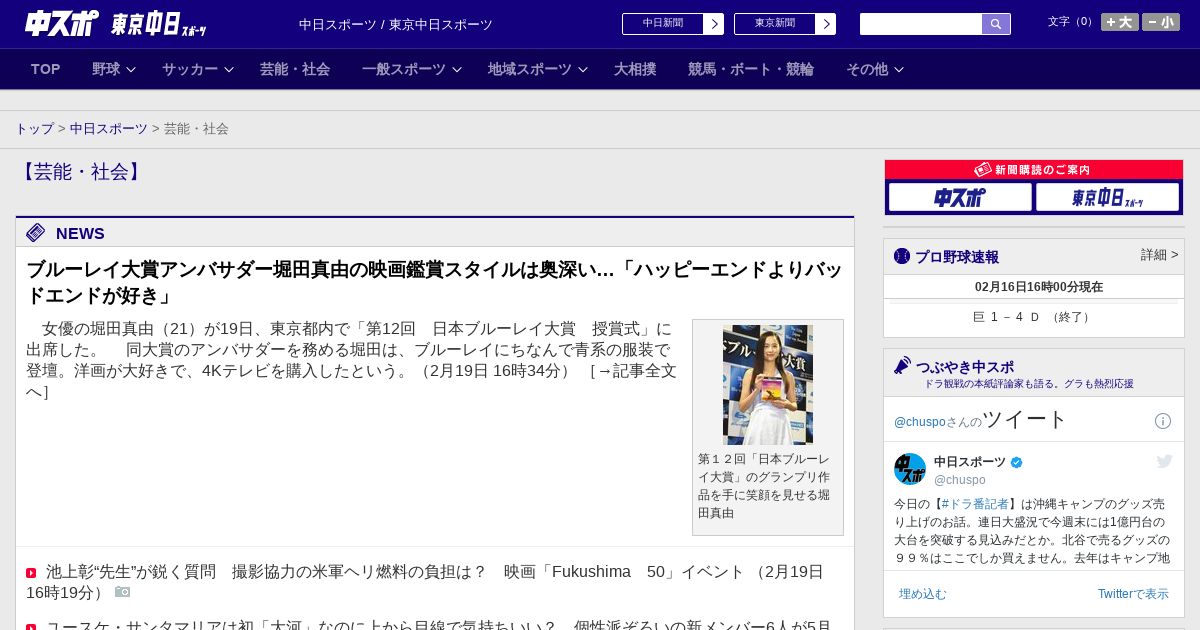Click the プロ野球速報 baseball icon
Viewport: 1200px width, 630px height.
click(x=902, y=256)
